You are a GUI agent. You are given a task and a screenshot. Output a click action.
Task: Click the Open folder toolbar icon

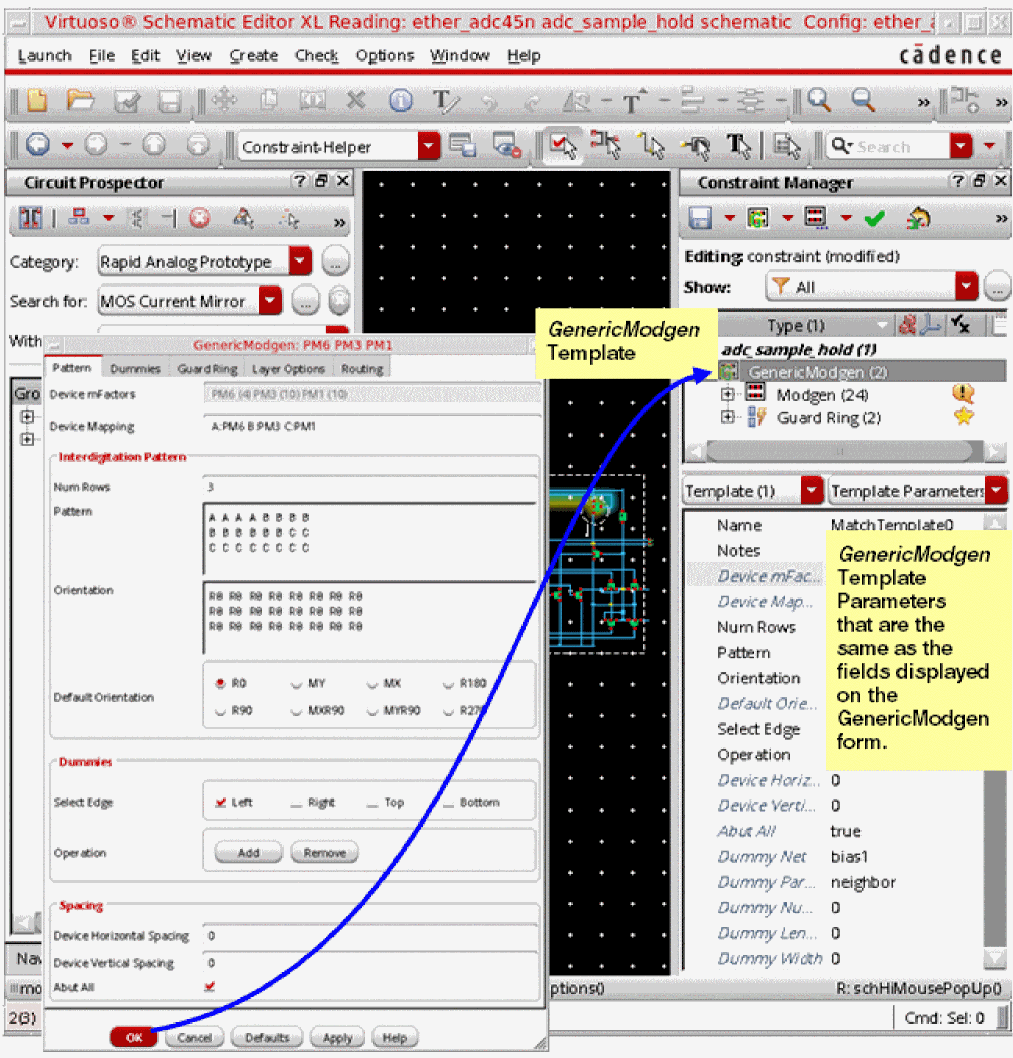tap(81, 101)
